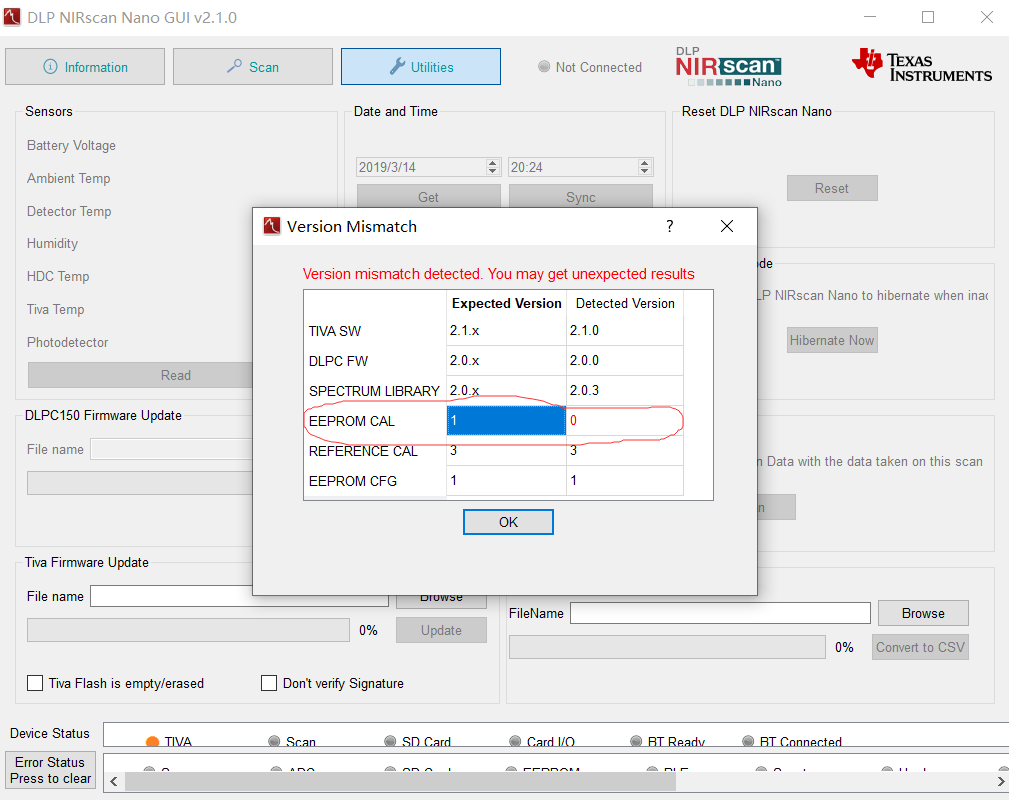Viewport: 1009px width, 800px height.
Task: Click the Card I/O status indicator
Action: (515, 742)
